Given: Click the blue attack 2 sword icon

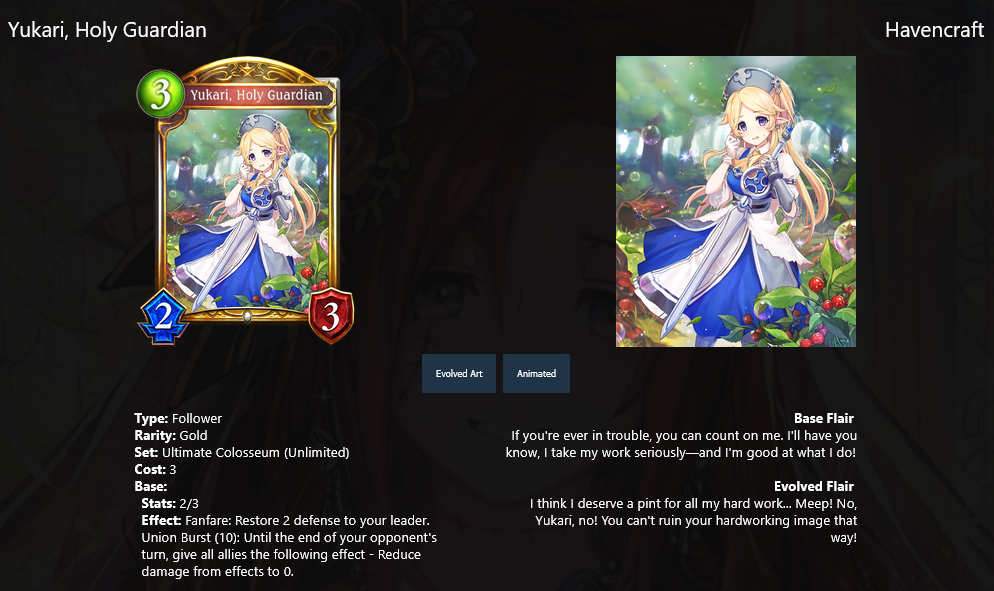Looking at the screenshot, I should [164, 316].
